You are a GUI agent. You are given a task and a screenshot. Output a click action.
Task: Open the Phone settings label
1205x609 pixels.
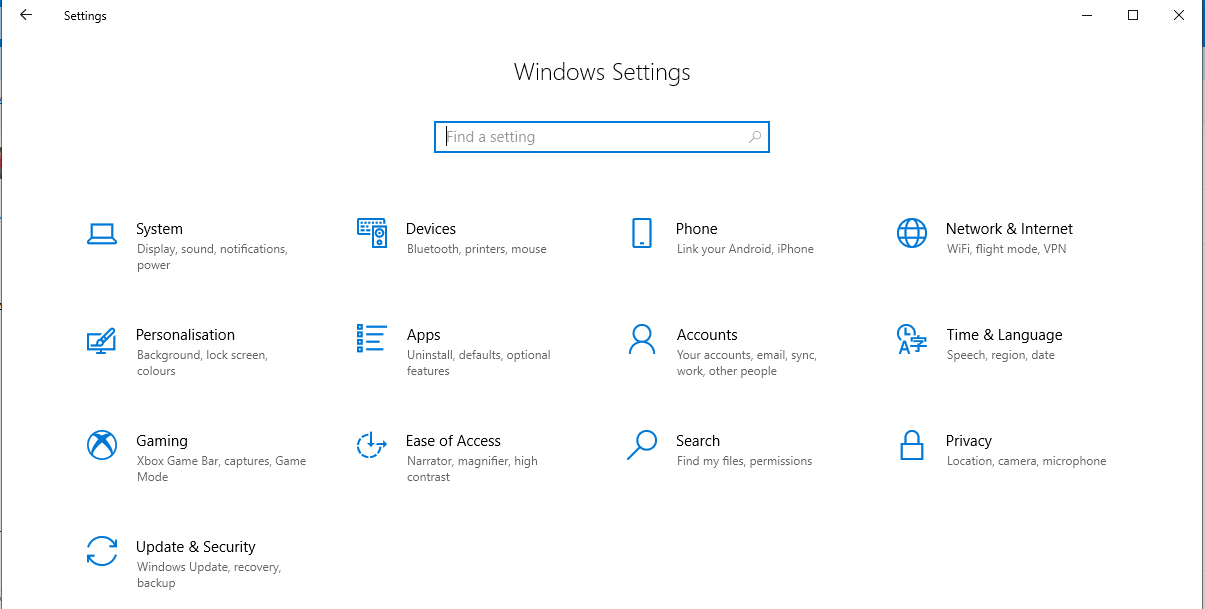point(697,229)
